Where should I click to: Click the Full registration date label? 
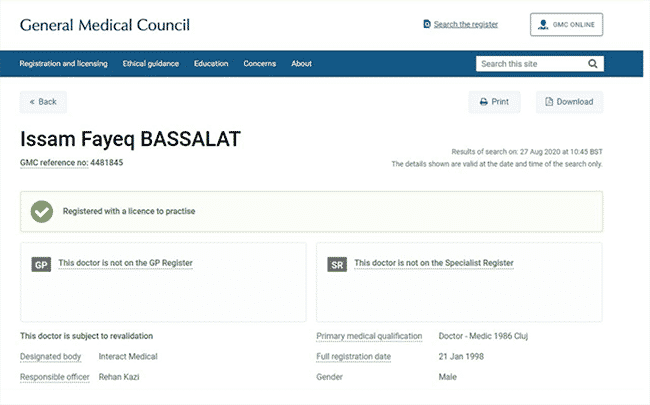354,356
